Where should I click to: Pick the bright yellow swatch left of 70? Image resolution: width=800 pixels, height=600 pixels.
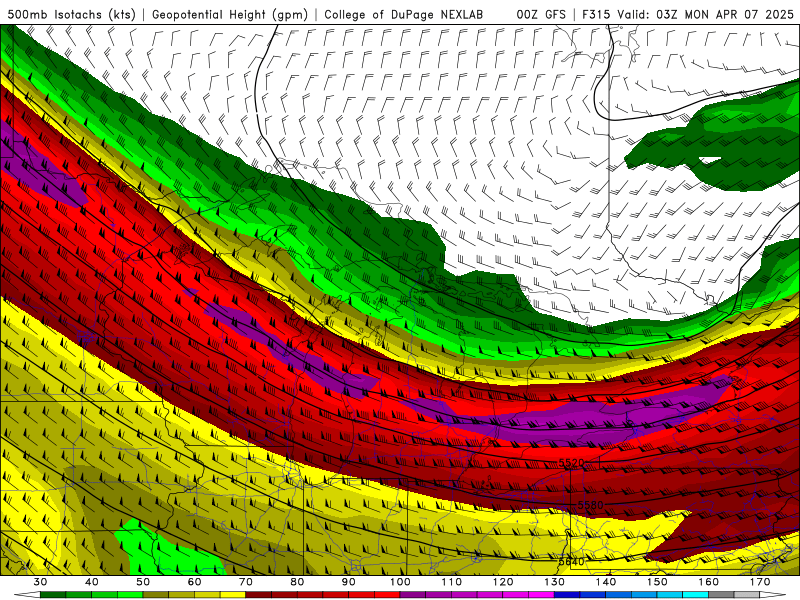coord(233,595)
